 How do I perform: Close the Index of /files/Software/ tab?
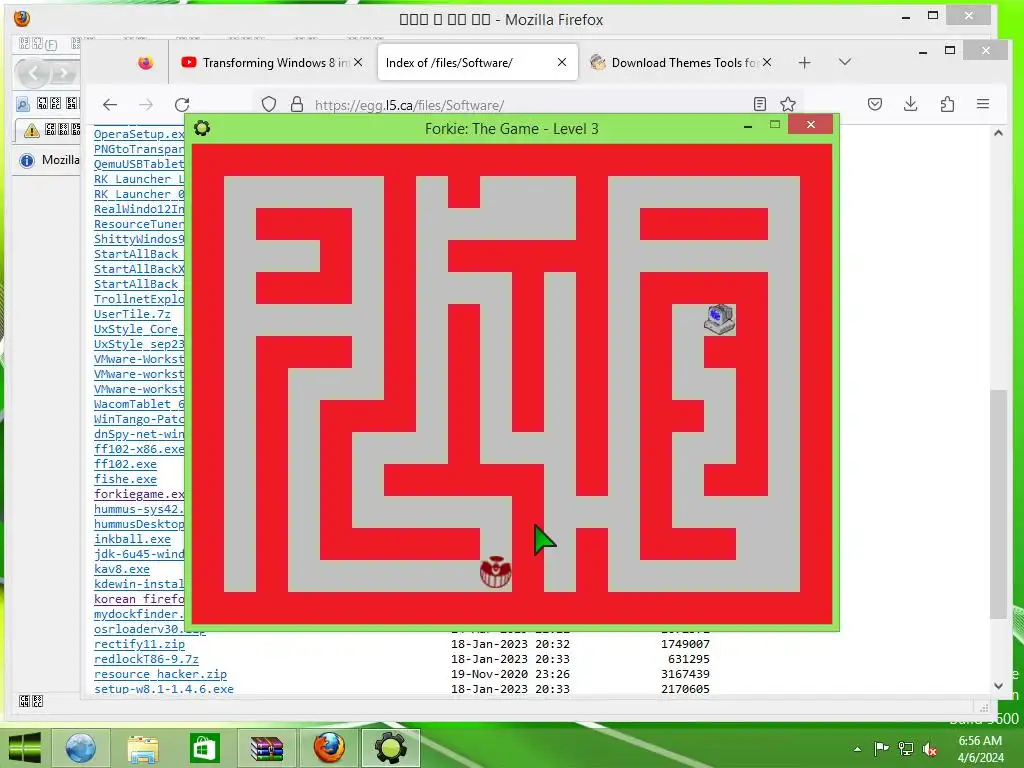coord(562,62)
